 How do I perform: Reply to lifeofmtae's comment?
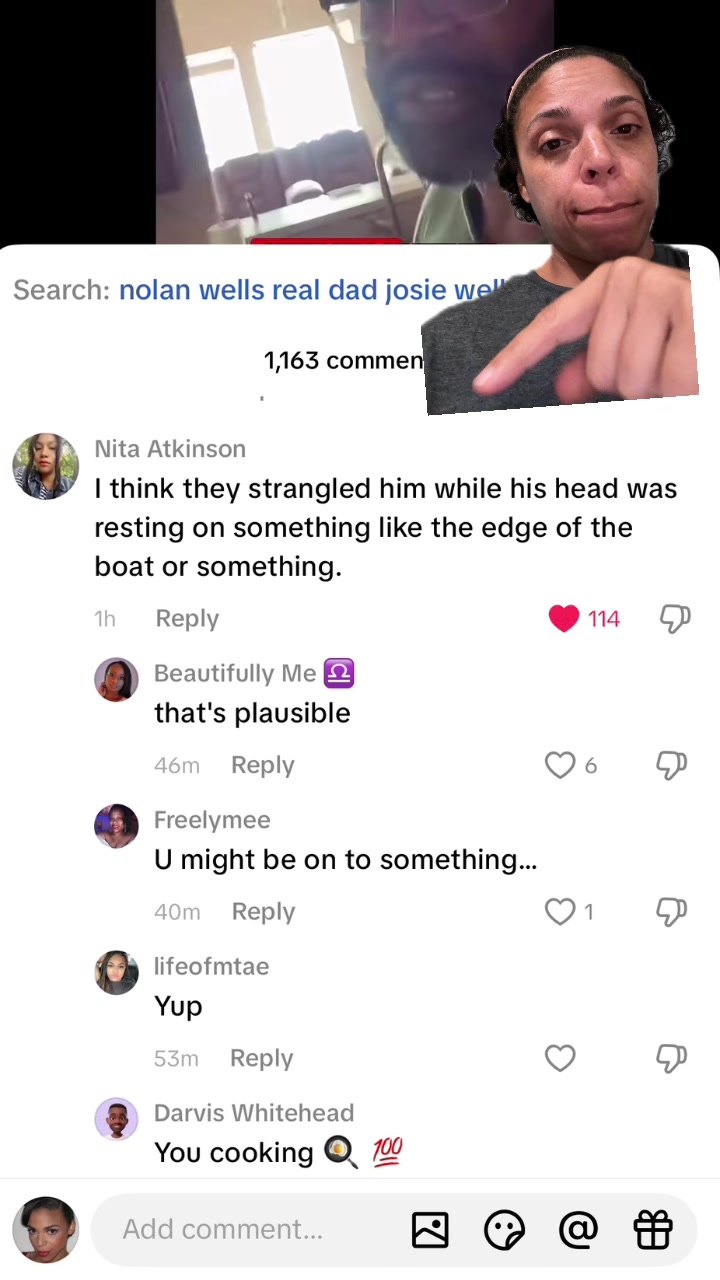point(261,1058)
